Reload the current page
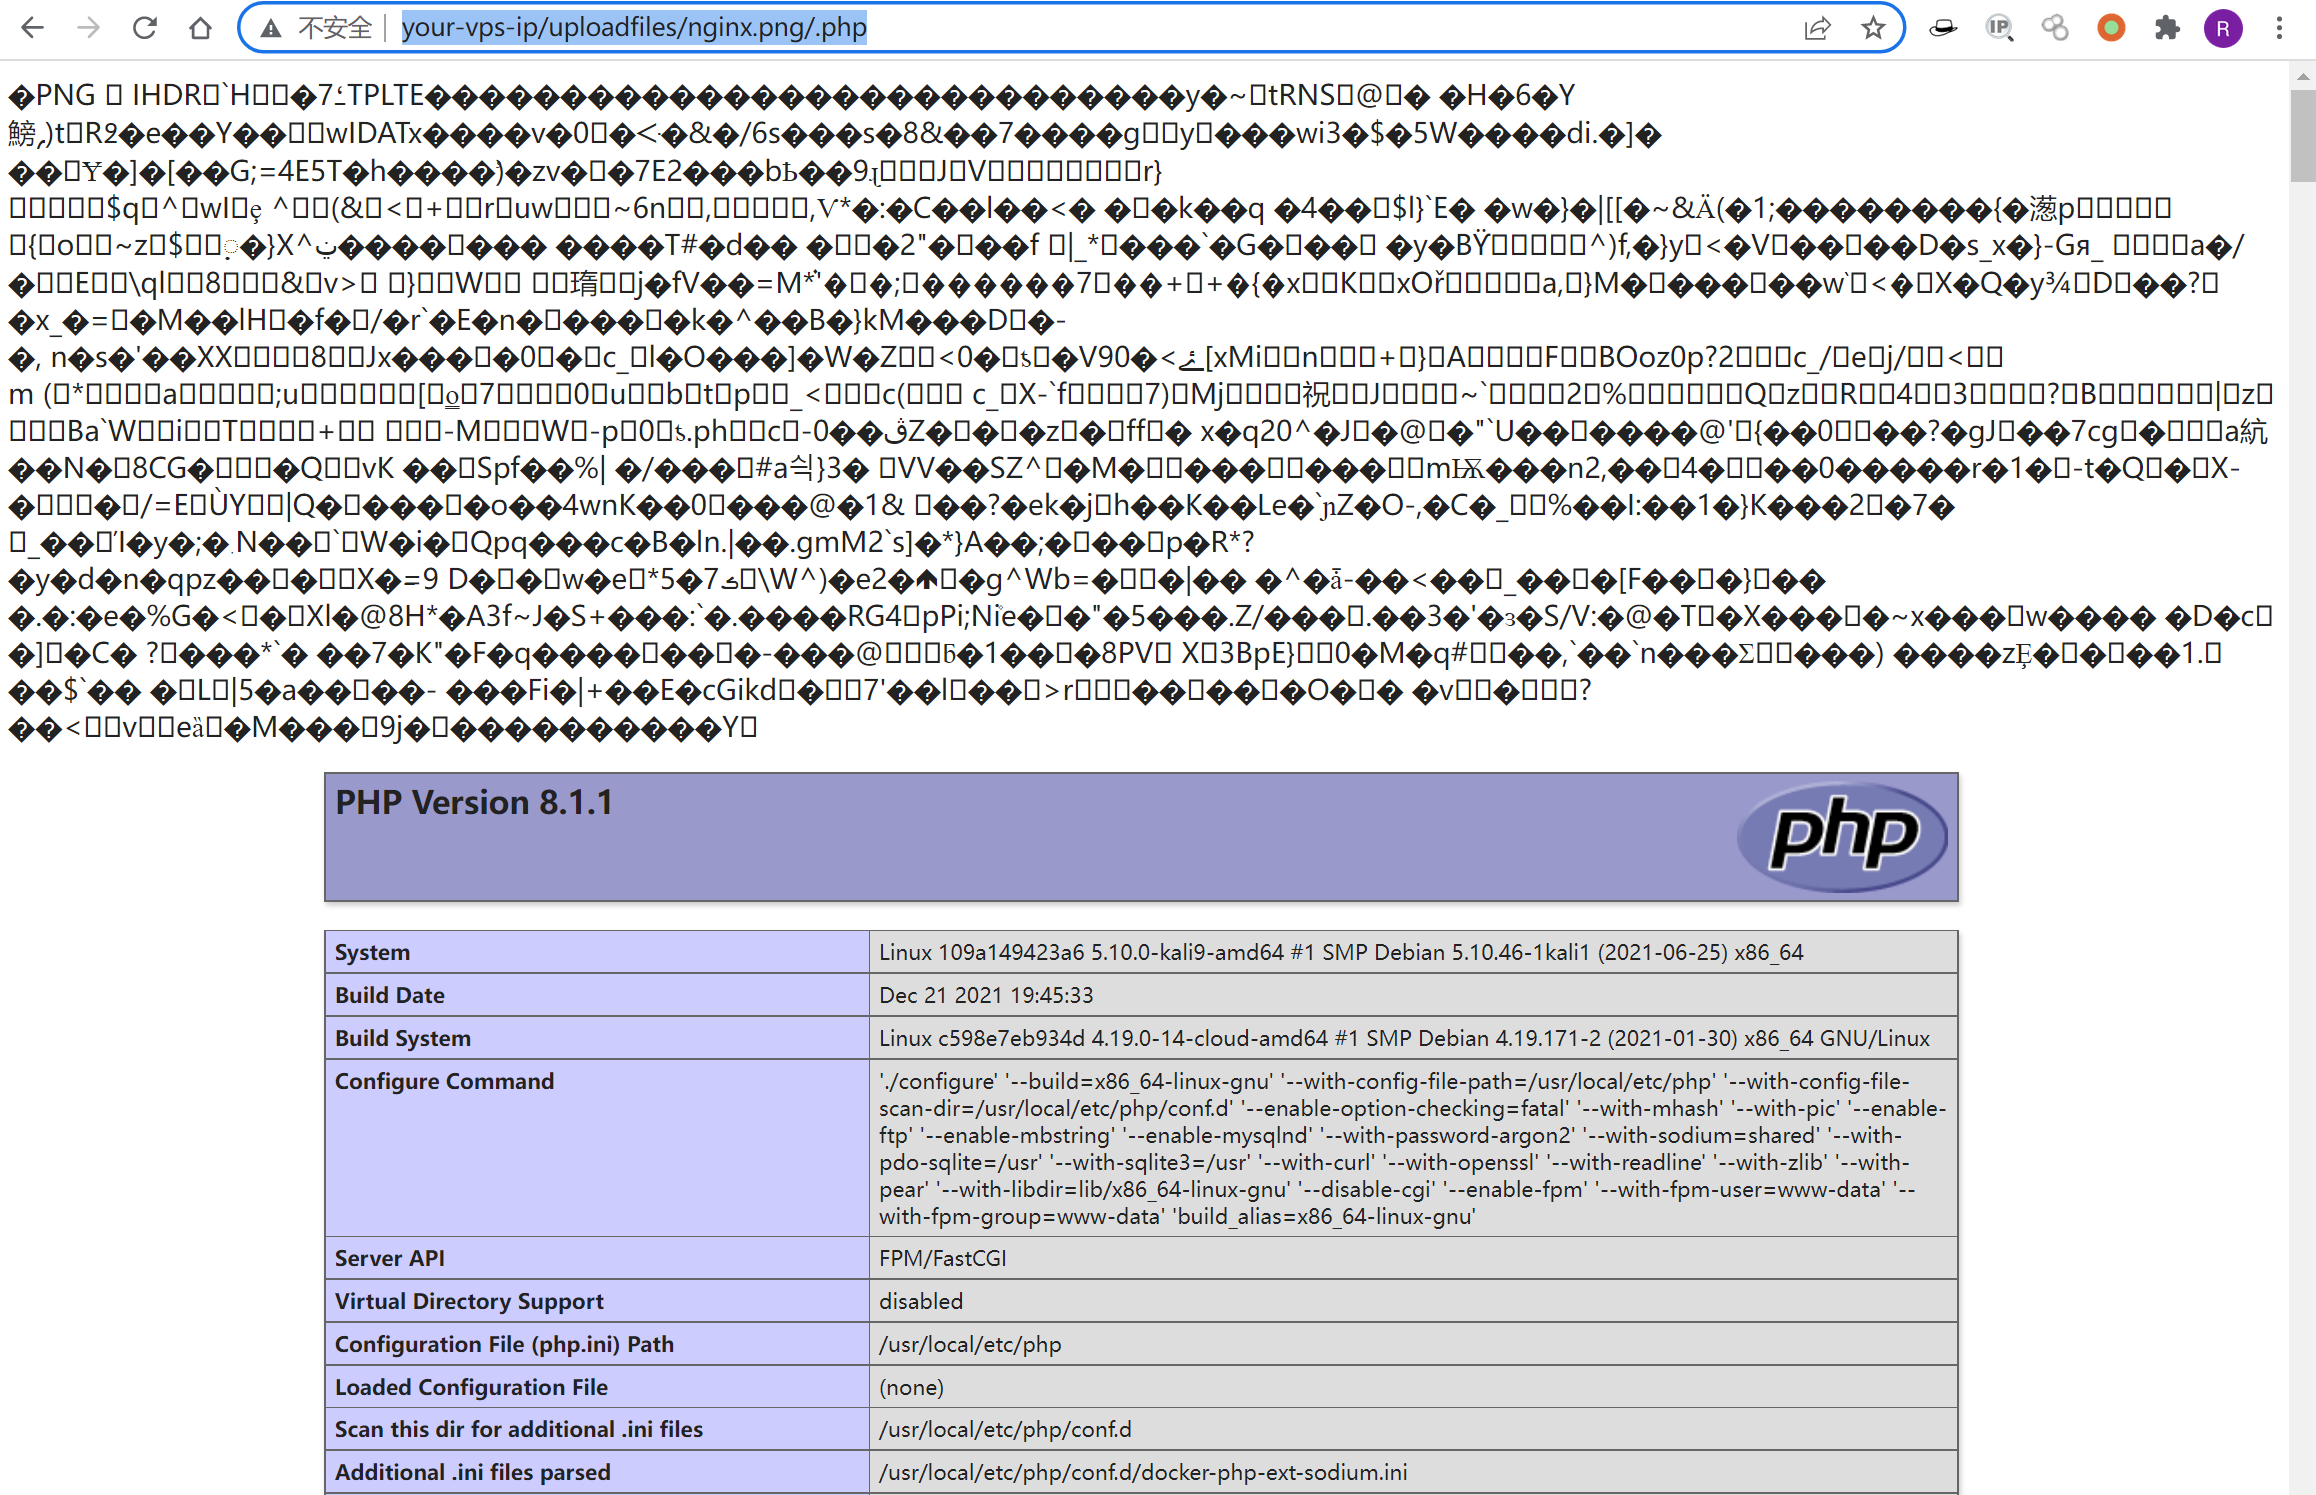The width and height of the screenshot is (2316, 1495). pyautogui.click(x=145, y=28)
